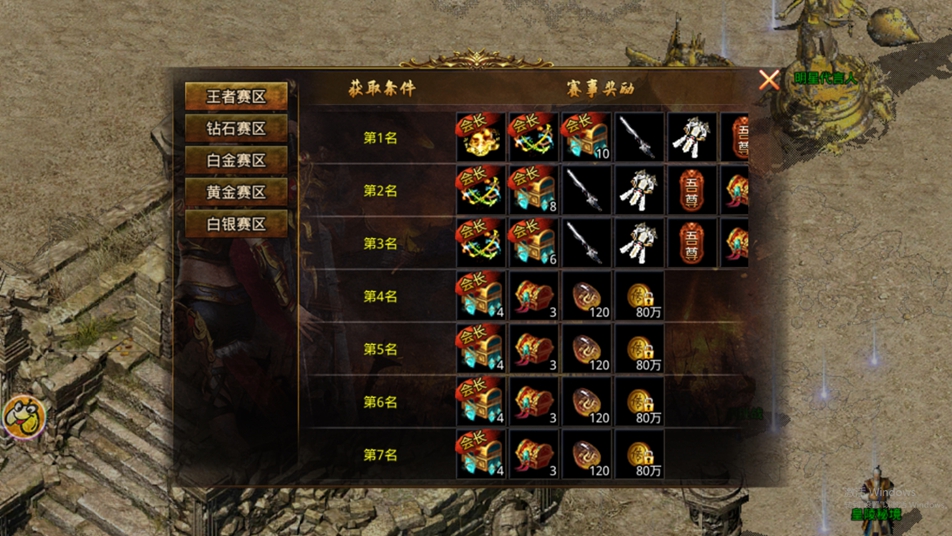The image size is (952, 536).
Task: Select the sword reward icon in 第1名 row
Action: click(639, 137)
